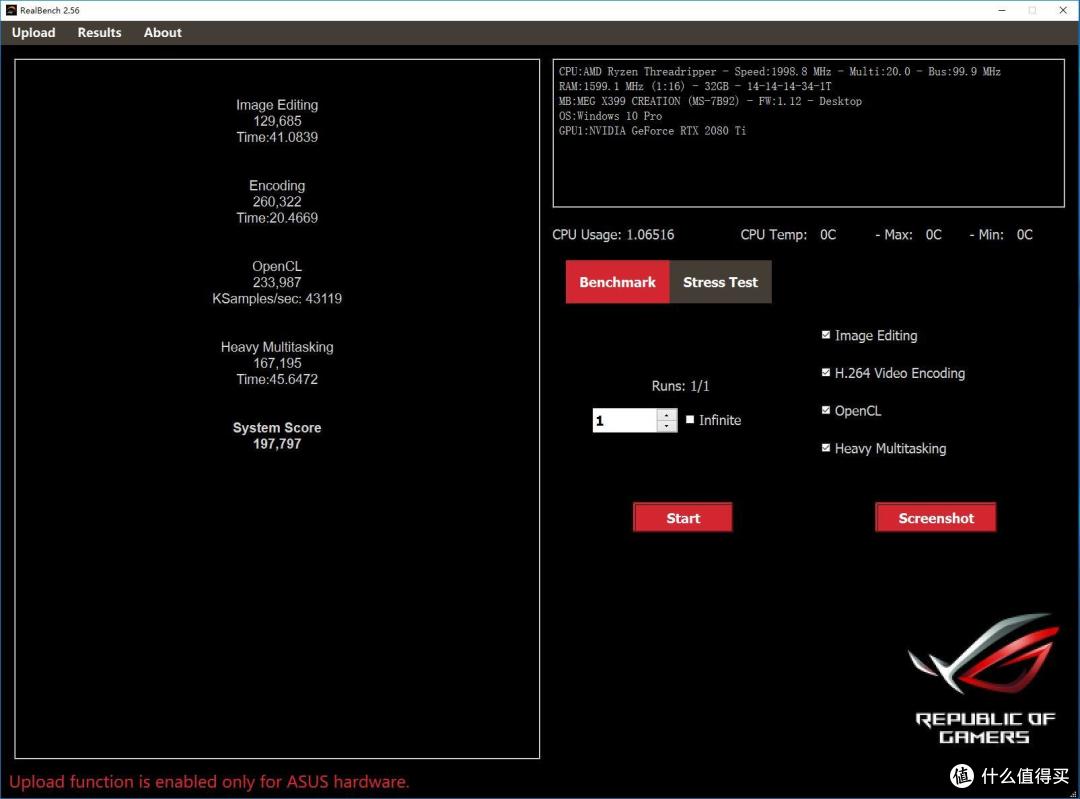Switch to the Benchmark tab
The height and width of the screenshot is (799, 1080).
(x=617, y=282)
